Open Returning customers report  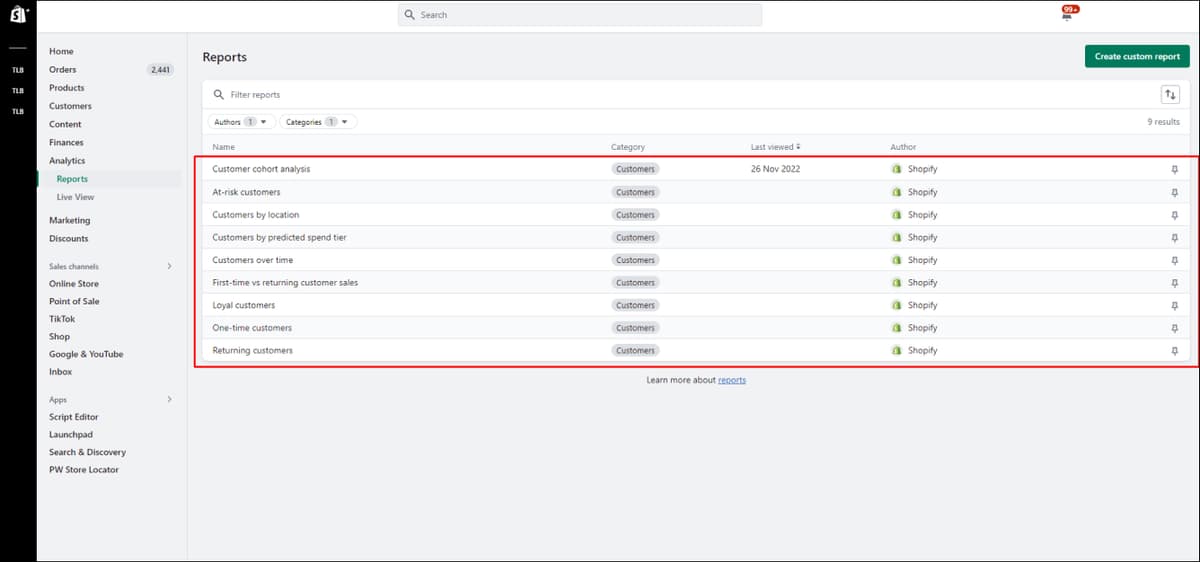[252, 351]
